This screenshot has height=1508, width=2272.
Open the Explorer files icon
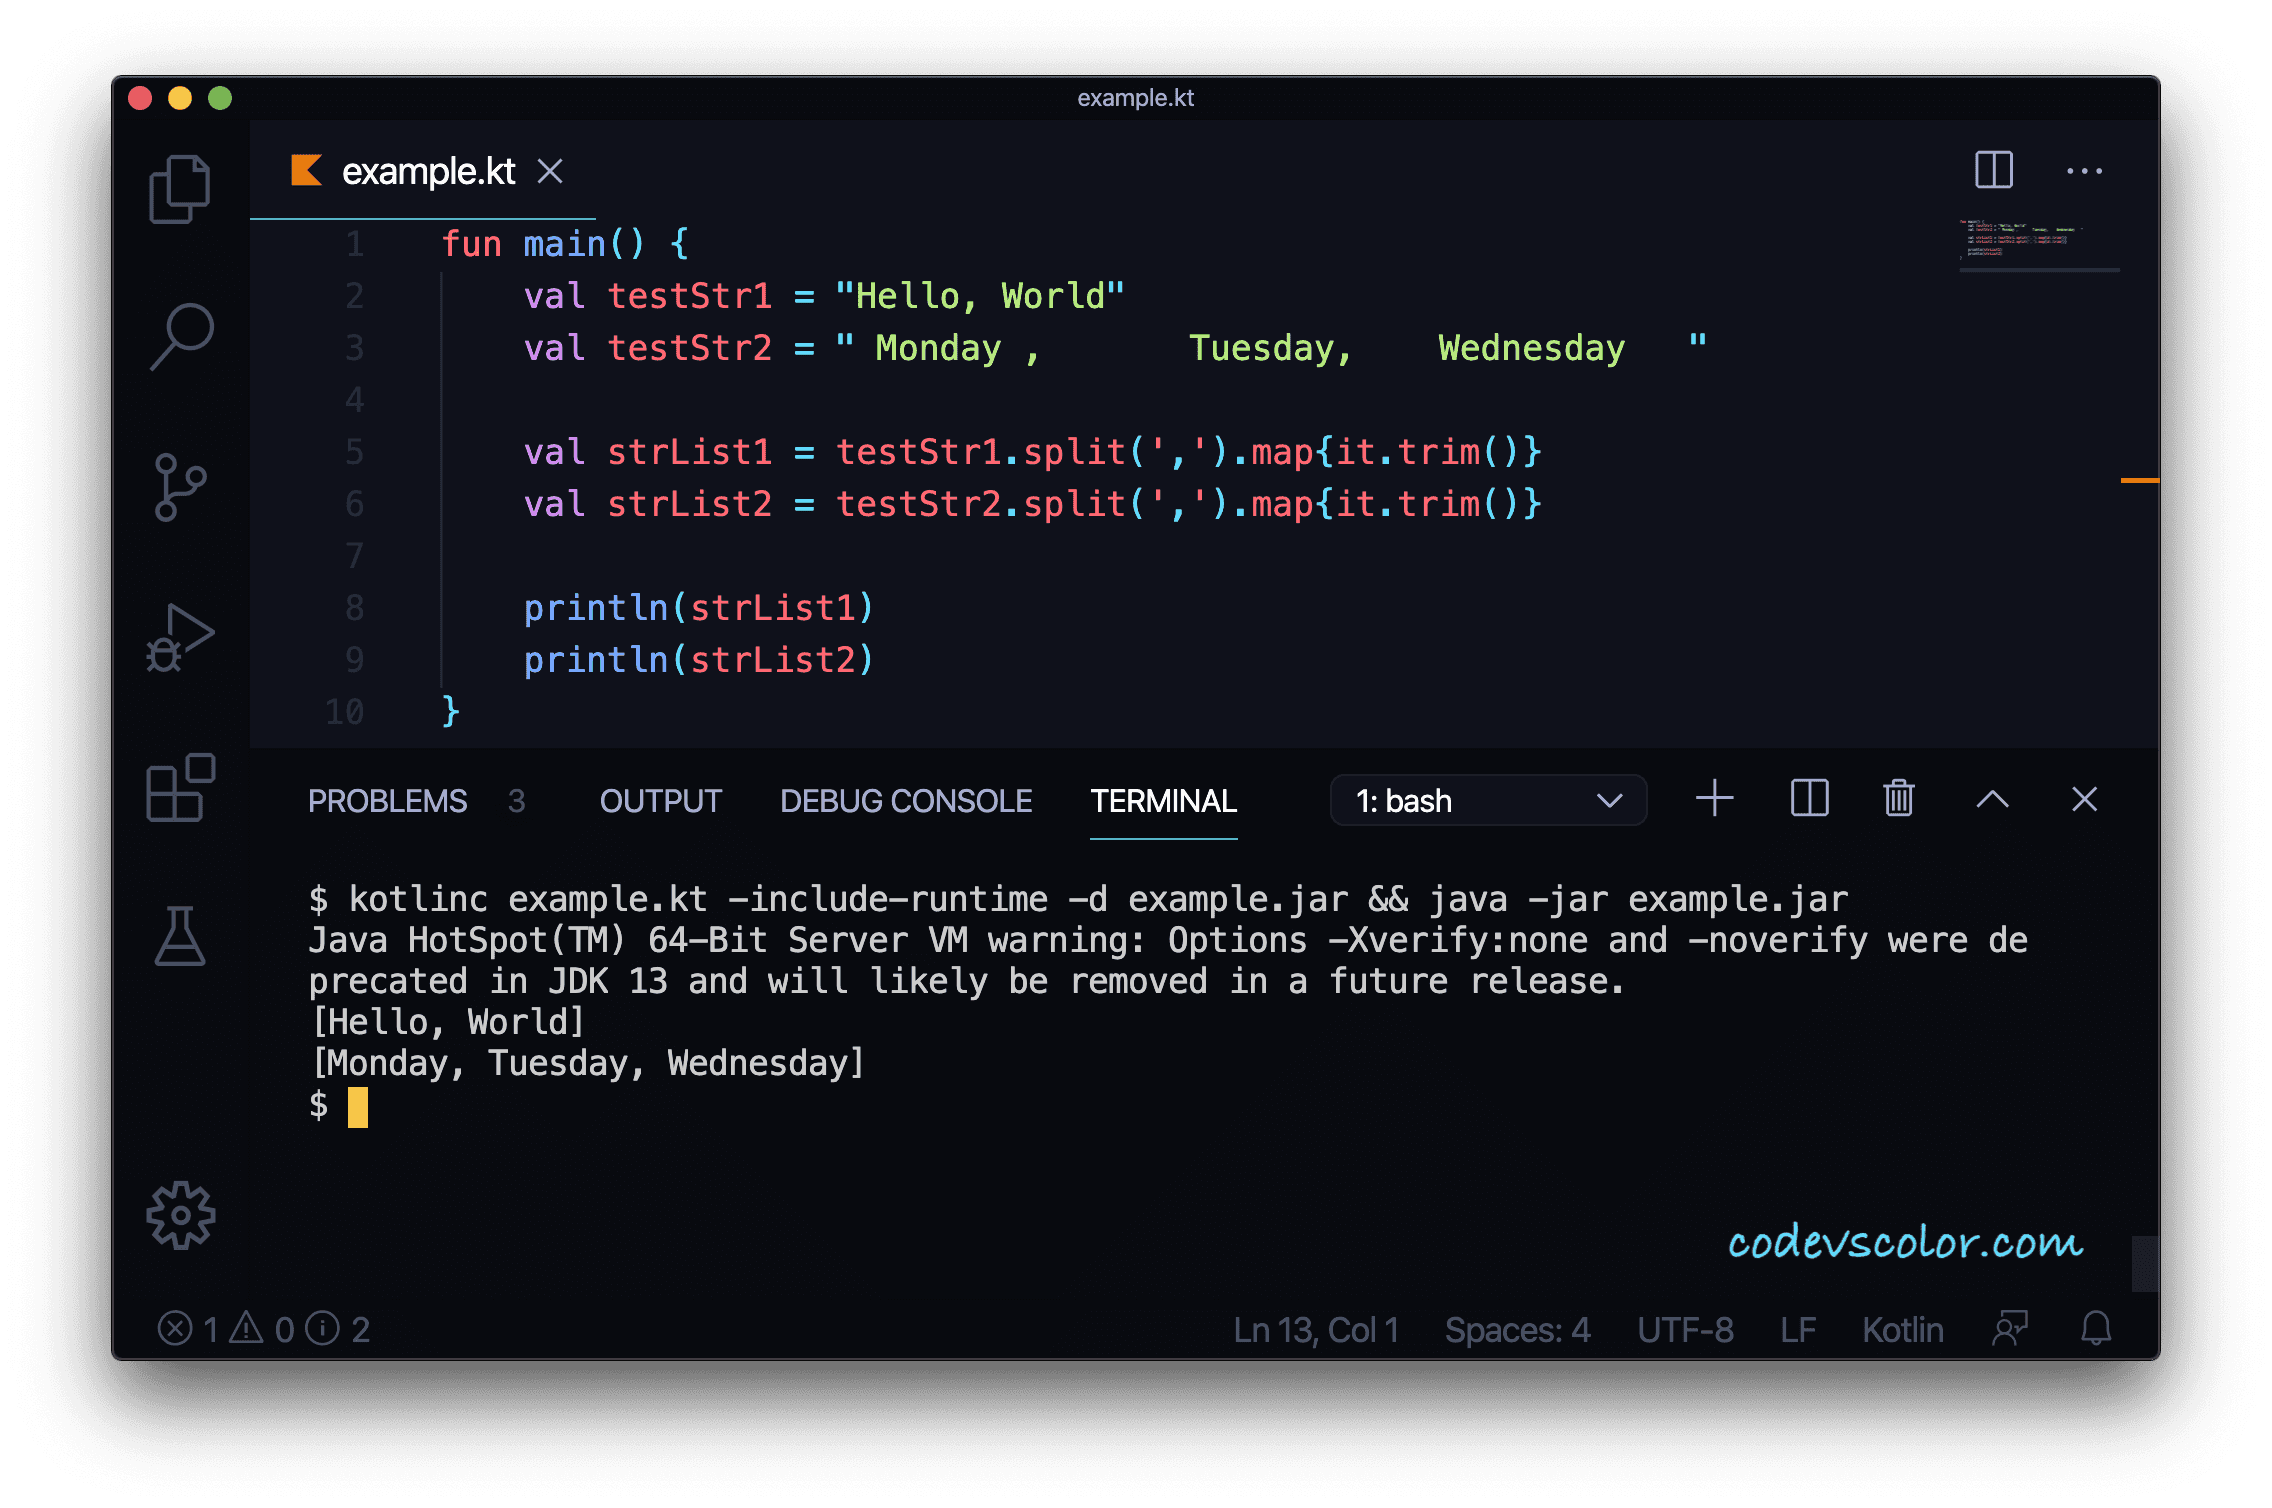pos(180,189)
